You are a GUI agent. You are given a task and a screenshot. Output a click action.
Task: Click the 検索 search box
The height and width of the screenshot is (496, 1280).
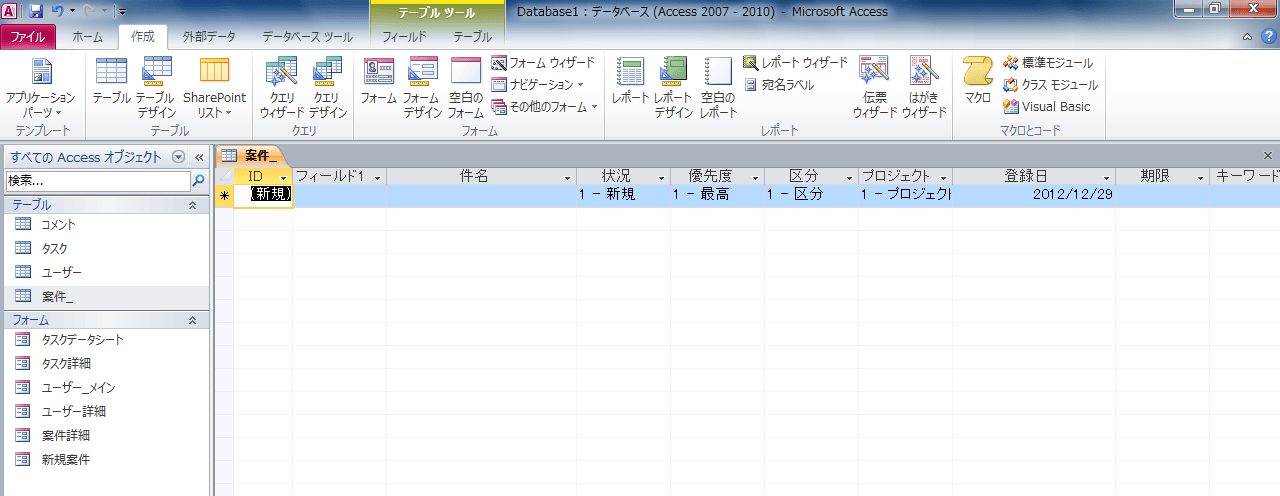pos(97,181)
